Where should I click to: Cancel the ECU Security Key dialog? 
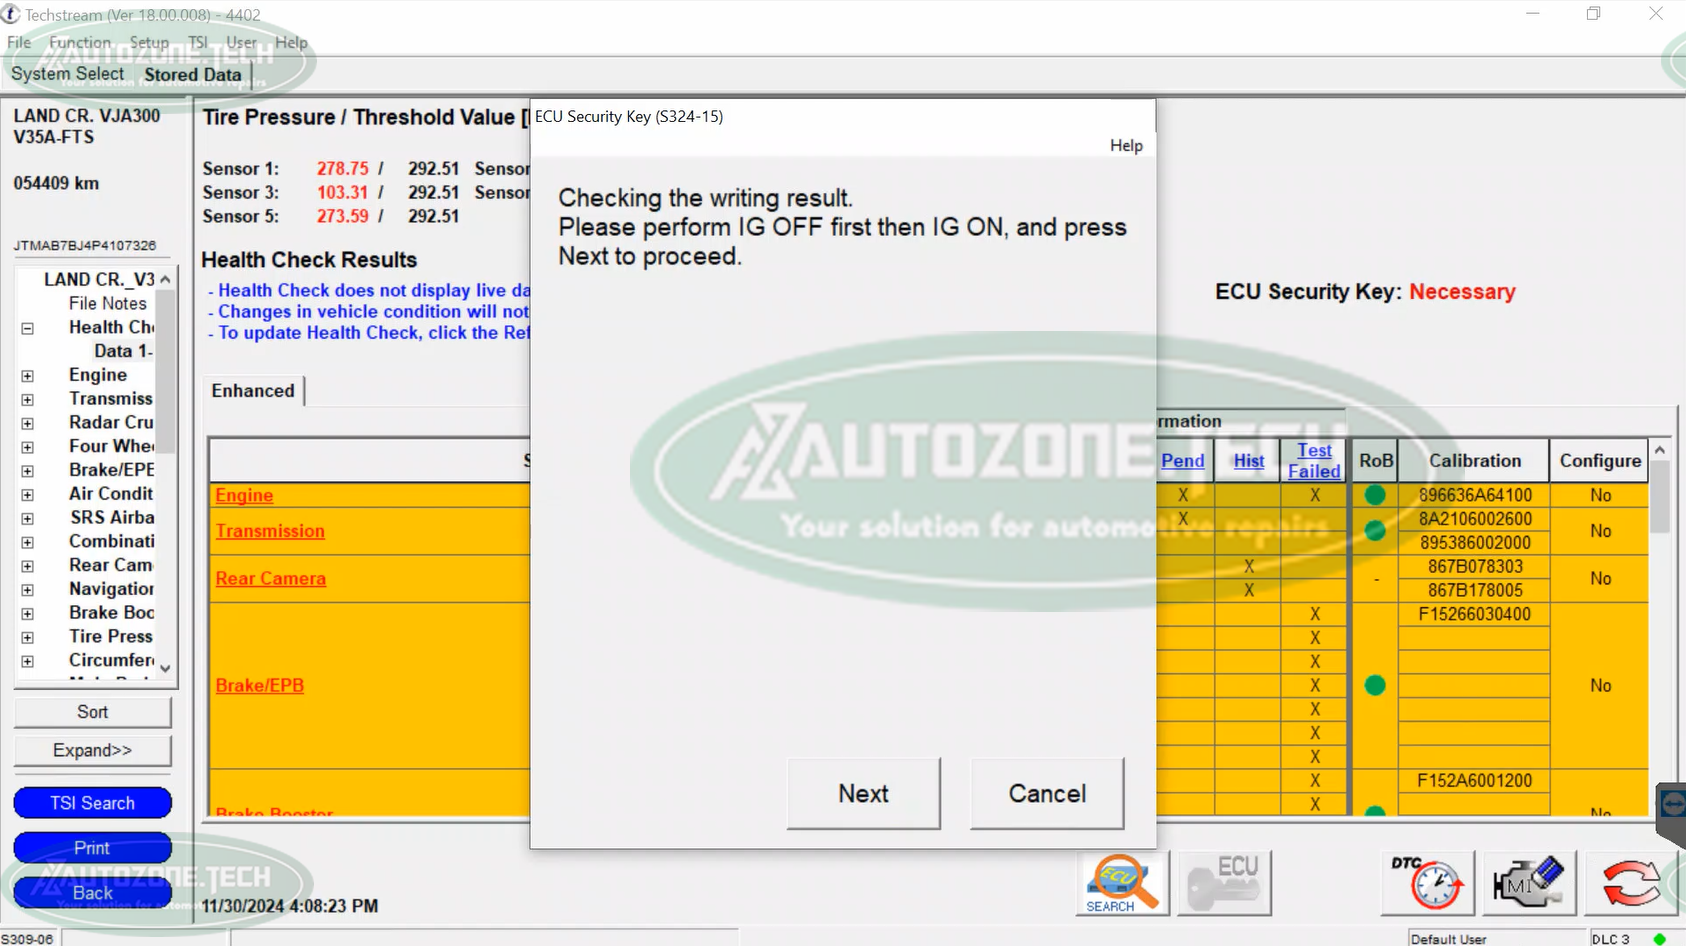click(x=1046, y=794)
